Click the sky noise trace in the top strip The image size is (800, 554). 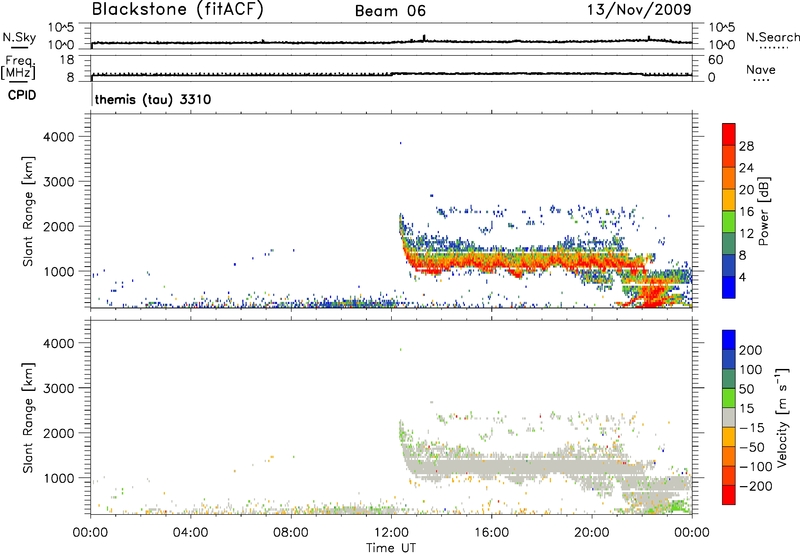click(391, 42)
